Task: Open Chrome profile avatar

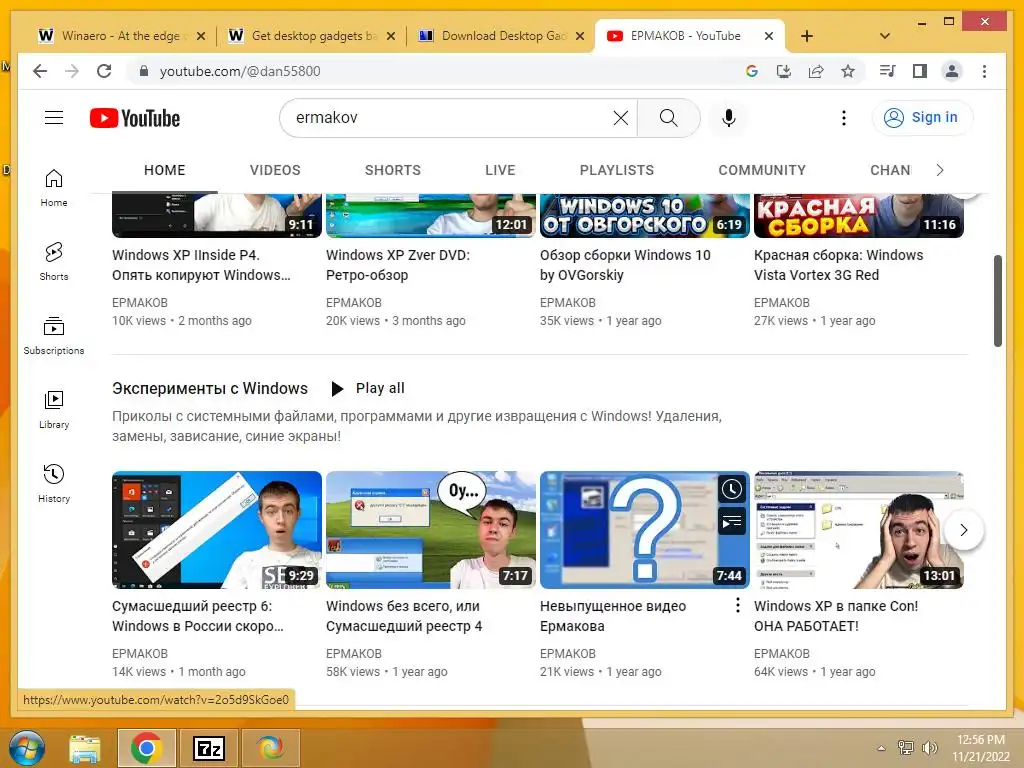Action: (x=952, y=71)
